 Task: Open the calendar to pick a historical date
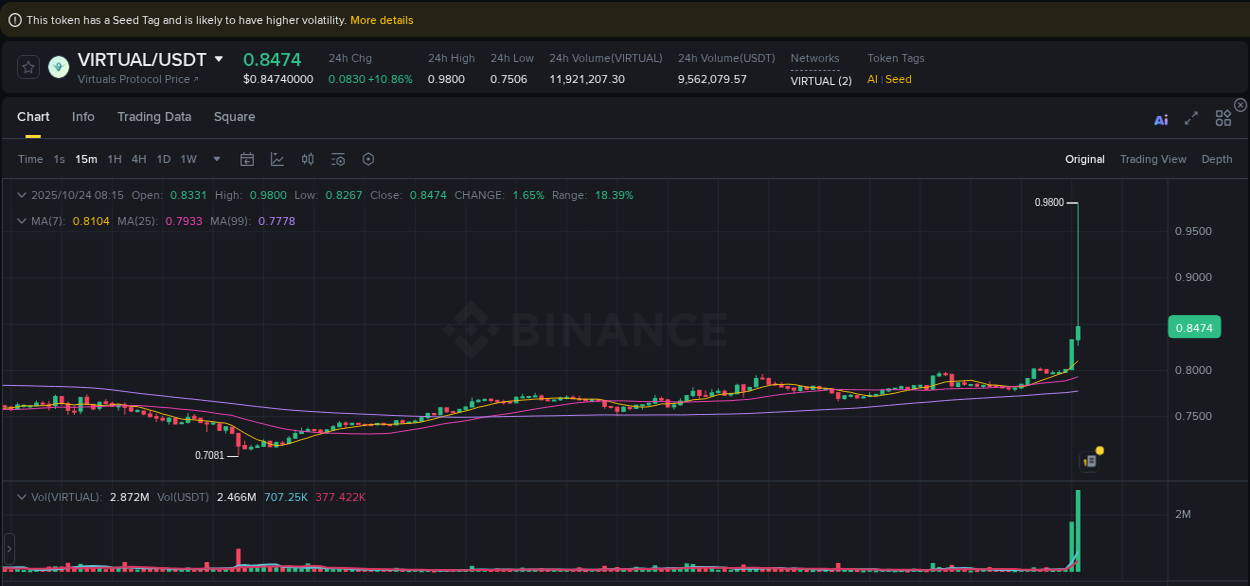pyautogui.click(x=247, y=159)
